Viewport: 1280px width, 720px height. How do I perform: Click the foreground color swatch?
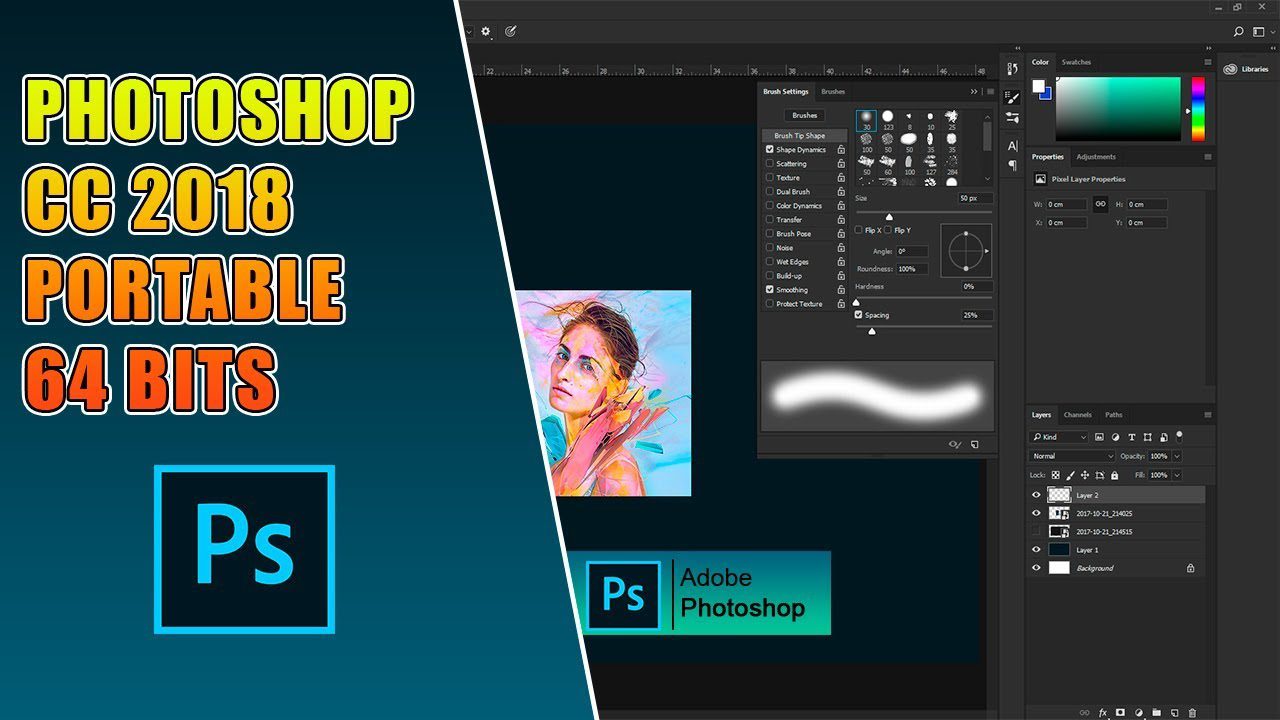[x=1039, y=85]
